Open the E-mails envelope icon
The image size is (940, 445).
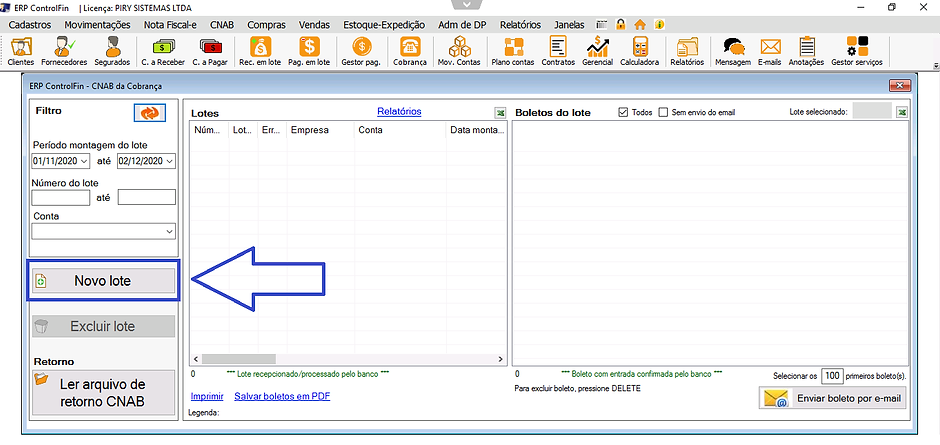770,51
